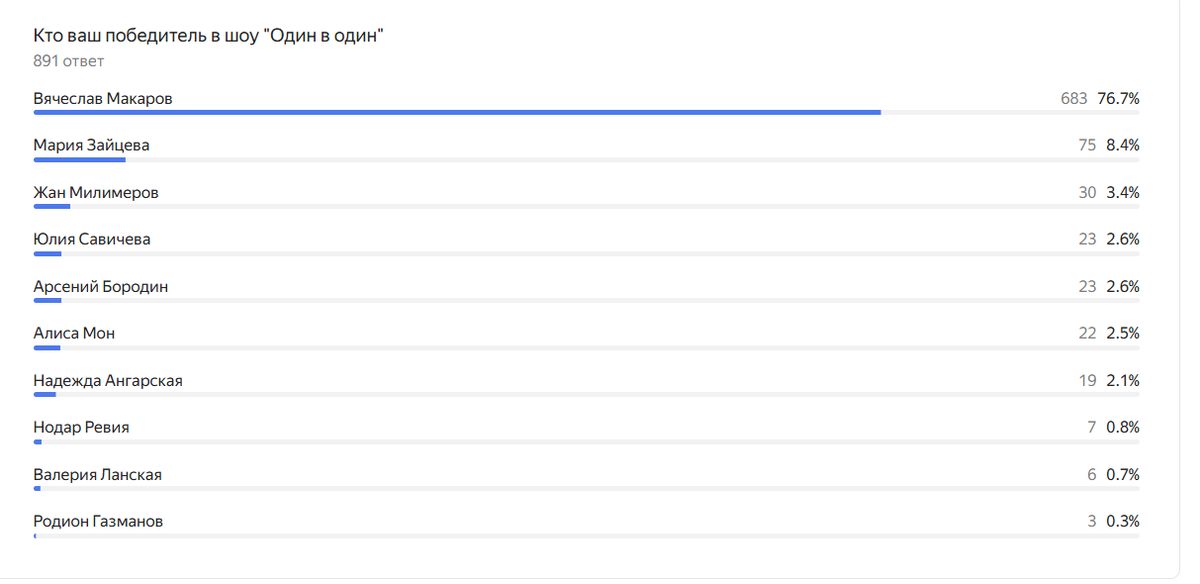This screenshot has height=584, width=1200.
Task: Click the poll title "Кто ваш победитель"
Action: 209,36
